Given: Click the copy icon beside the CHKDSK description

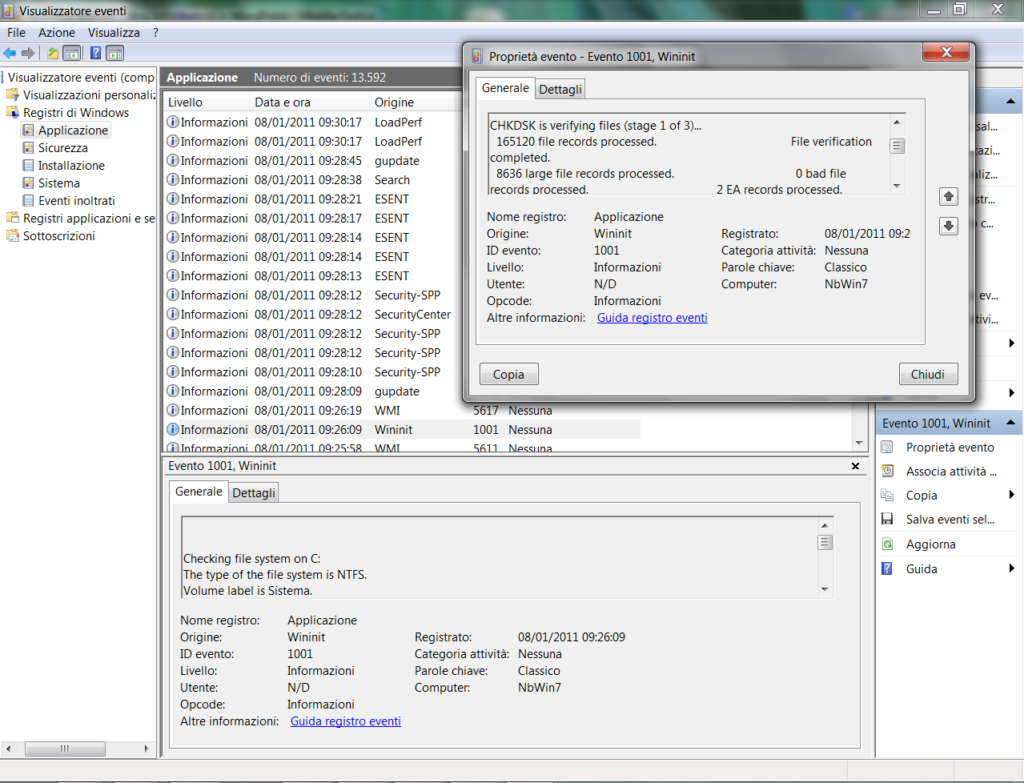Looking at the screenshot, I should (896, 145).
